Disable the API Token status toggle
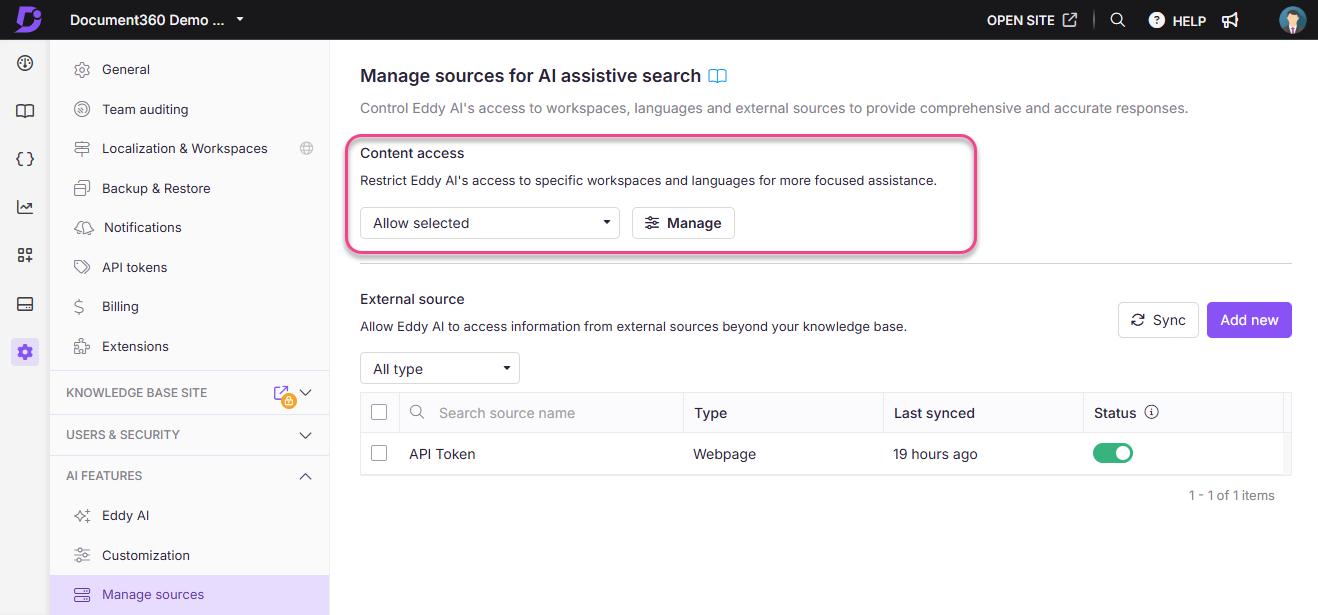 (x=1113, y=453)
